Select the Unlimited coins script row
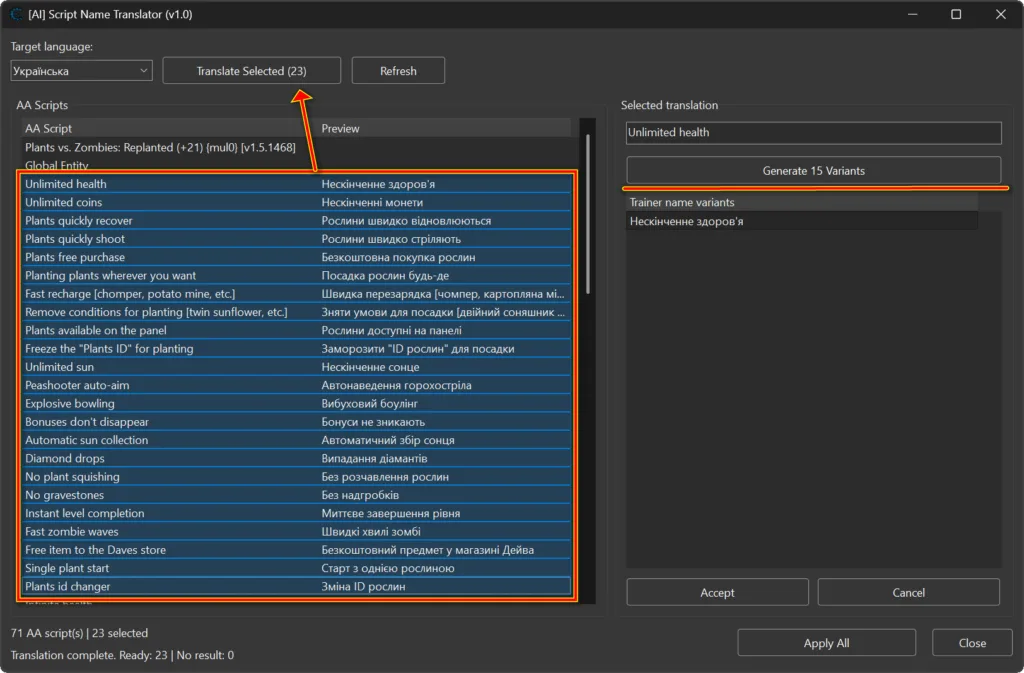Image resolution: width=1024 pixels, height=673 pixels. tap(296, 202)
